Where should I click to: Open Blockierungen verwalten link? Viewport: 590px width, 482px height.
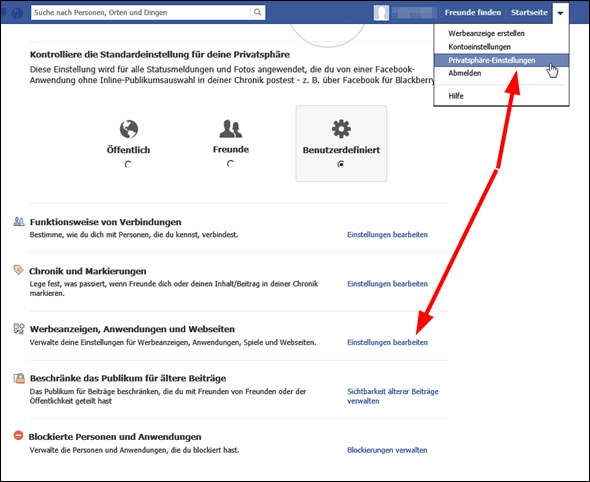pyautogui.click(x=387, y=450)
